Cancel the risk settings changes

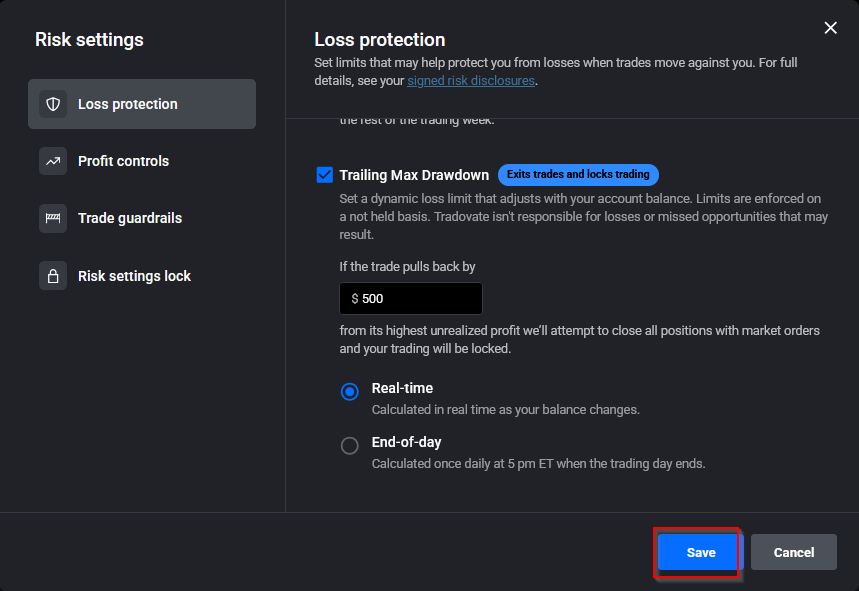793,552
